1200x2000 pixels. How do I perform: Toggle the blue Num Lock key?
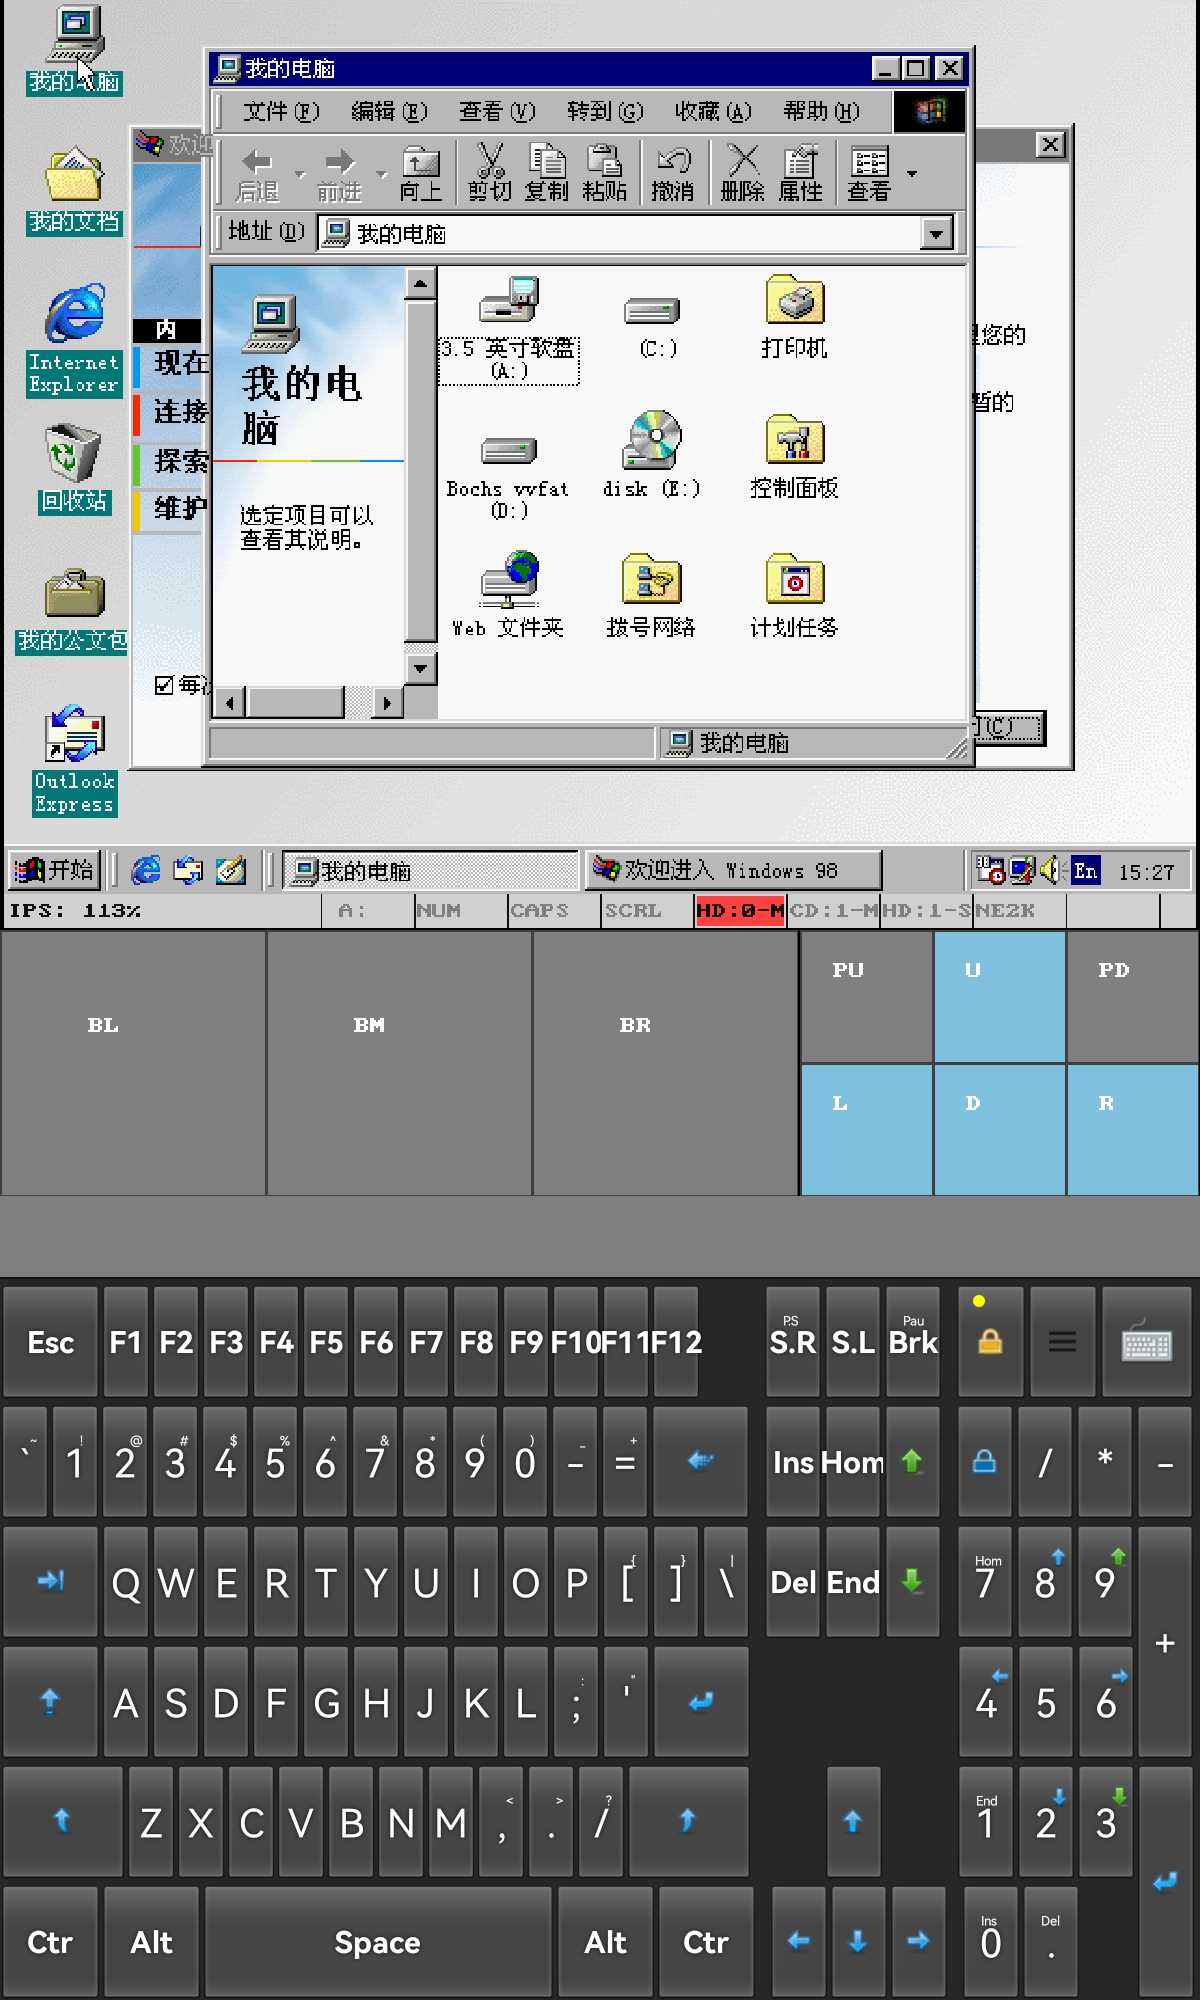click(x=984, y=1462)
